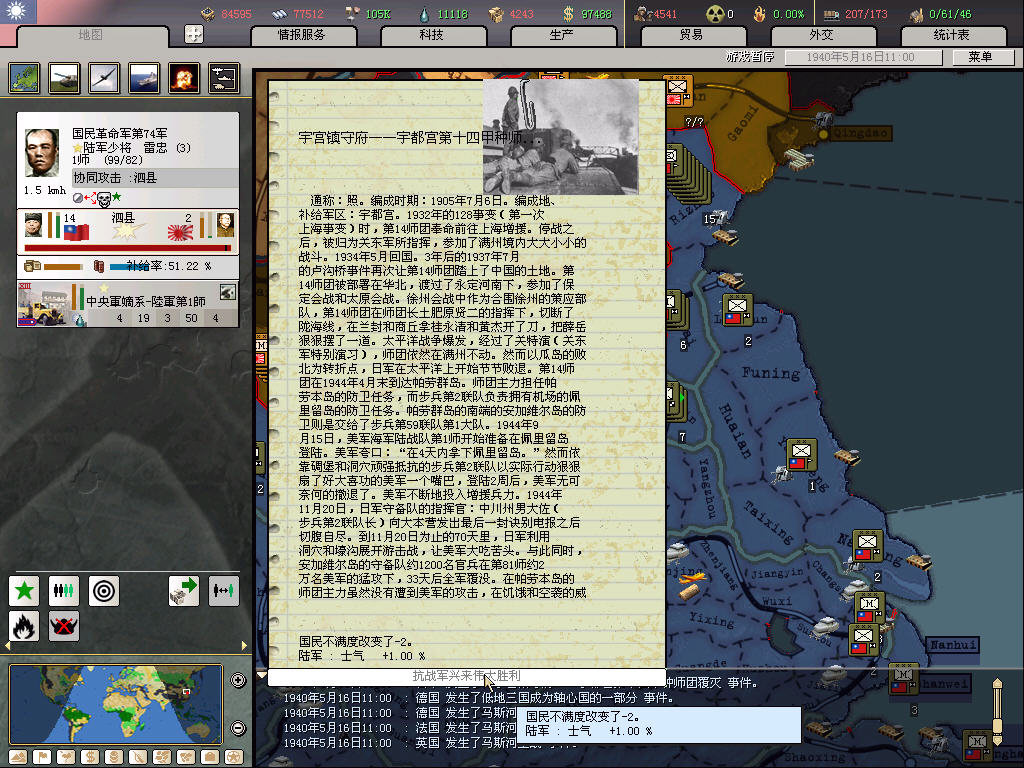Open the 科技 (Technology) tab
Screen dimensions: 1024x768
coord(431,35)
